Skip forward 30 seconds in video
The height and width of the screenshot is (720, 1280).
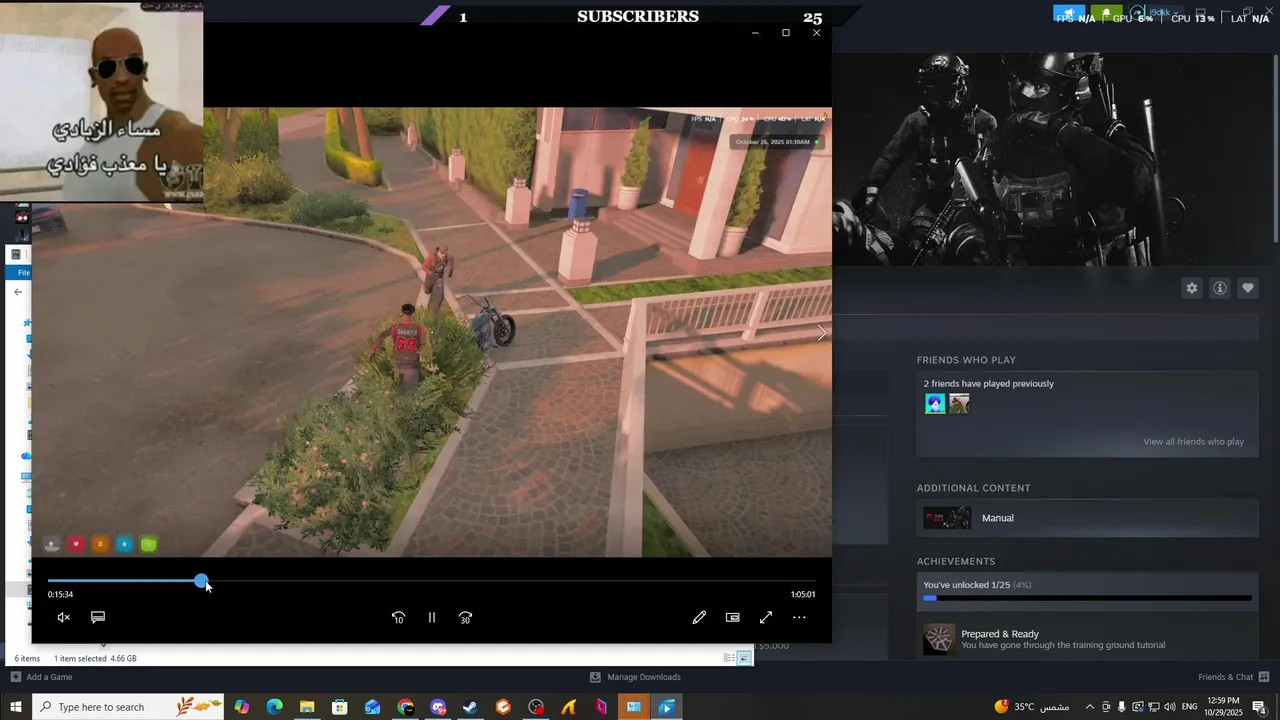pos(465,618)
